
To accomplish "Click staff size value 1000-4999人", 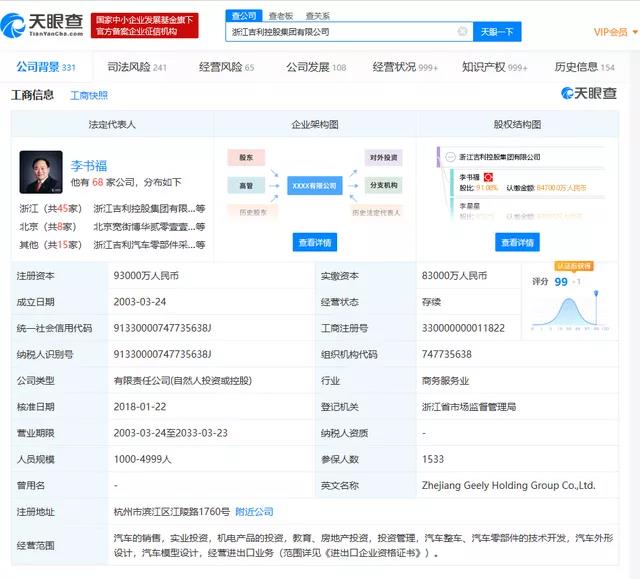I will 142,459.
